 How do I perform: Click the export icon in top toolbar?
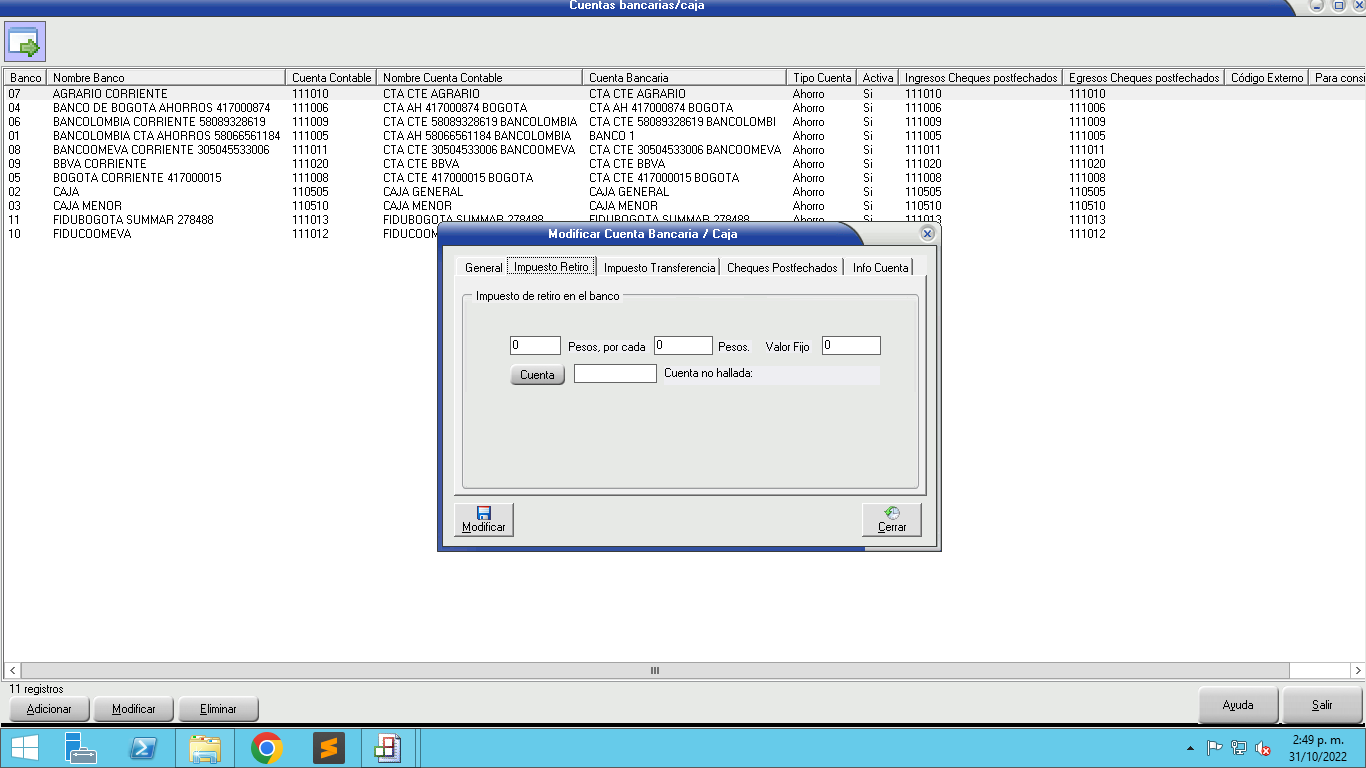(24, 43)
